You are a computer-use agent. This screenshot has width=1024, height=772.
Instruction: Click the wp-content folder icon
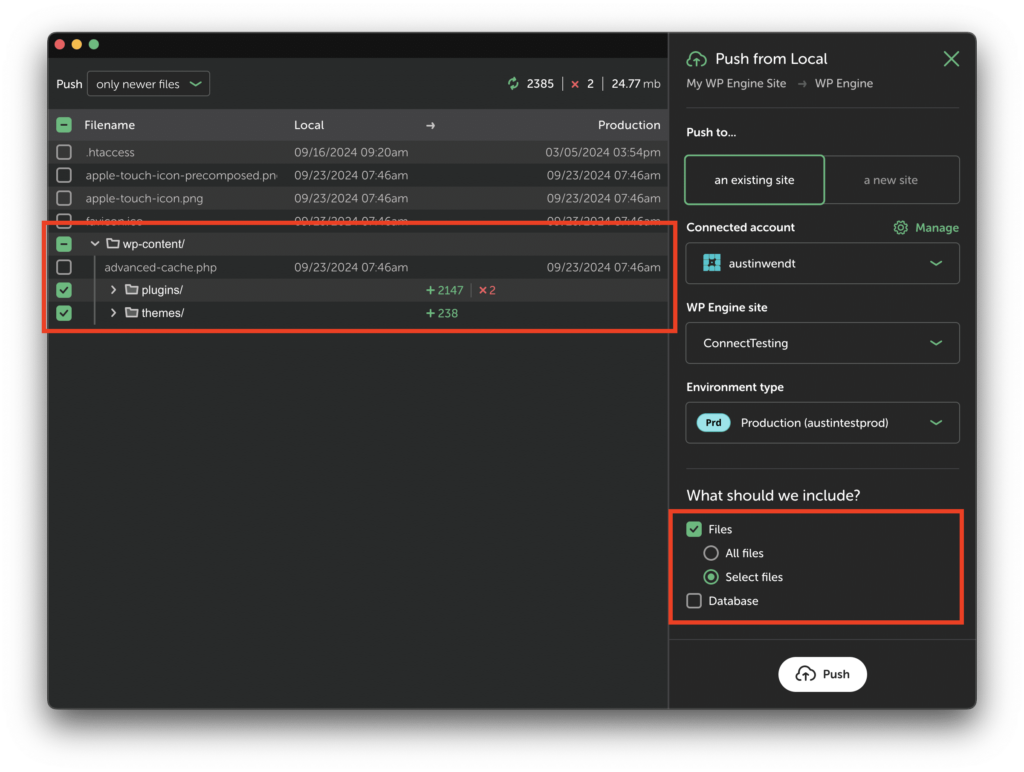coord(113,244)
